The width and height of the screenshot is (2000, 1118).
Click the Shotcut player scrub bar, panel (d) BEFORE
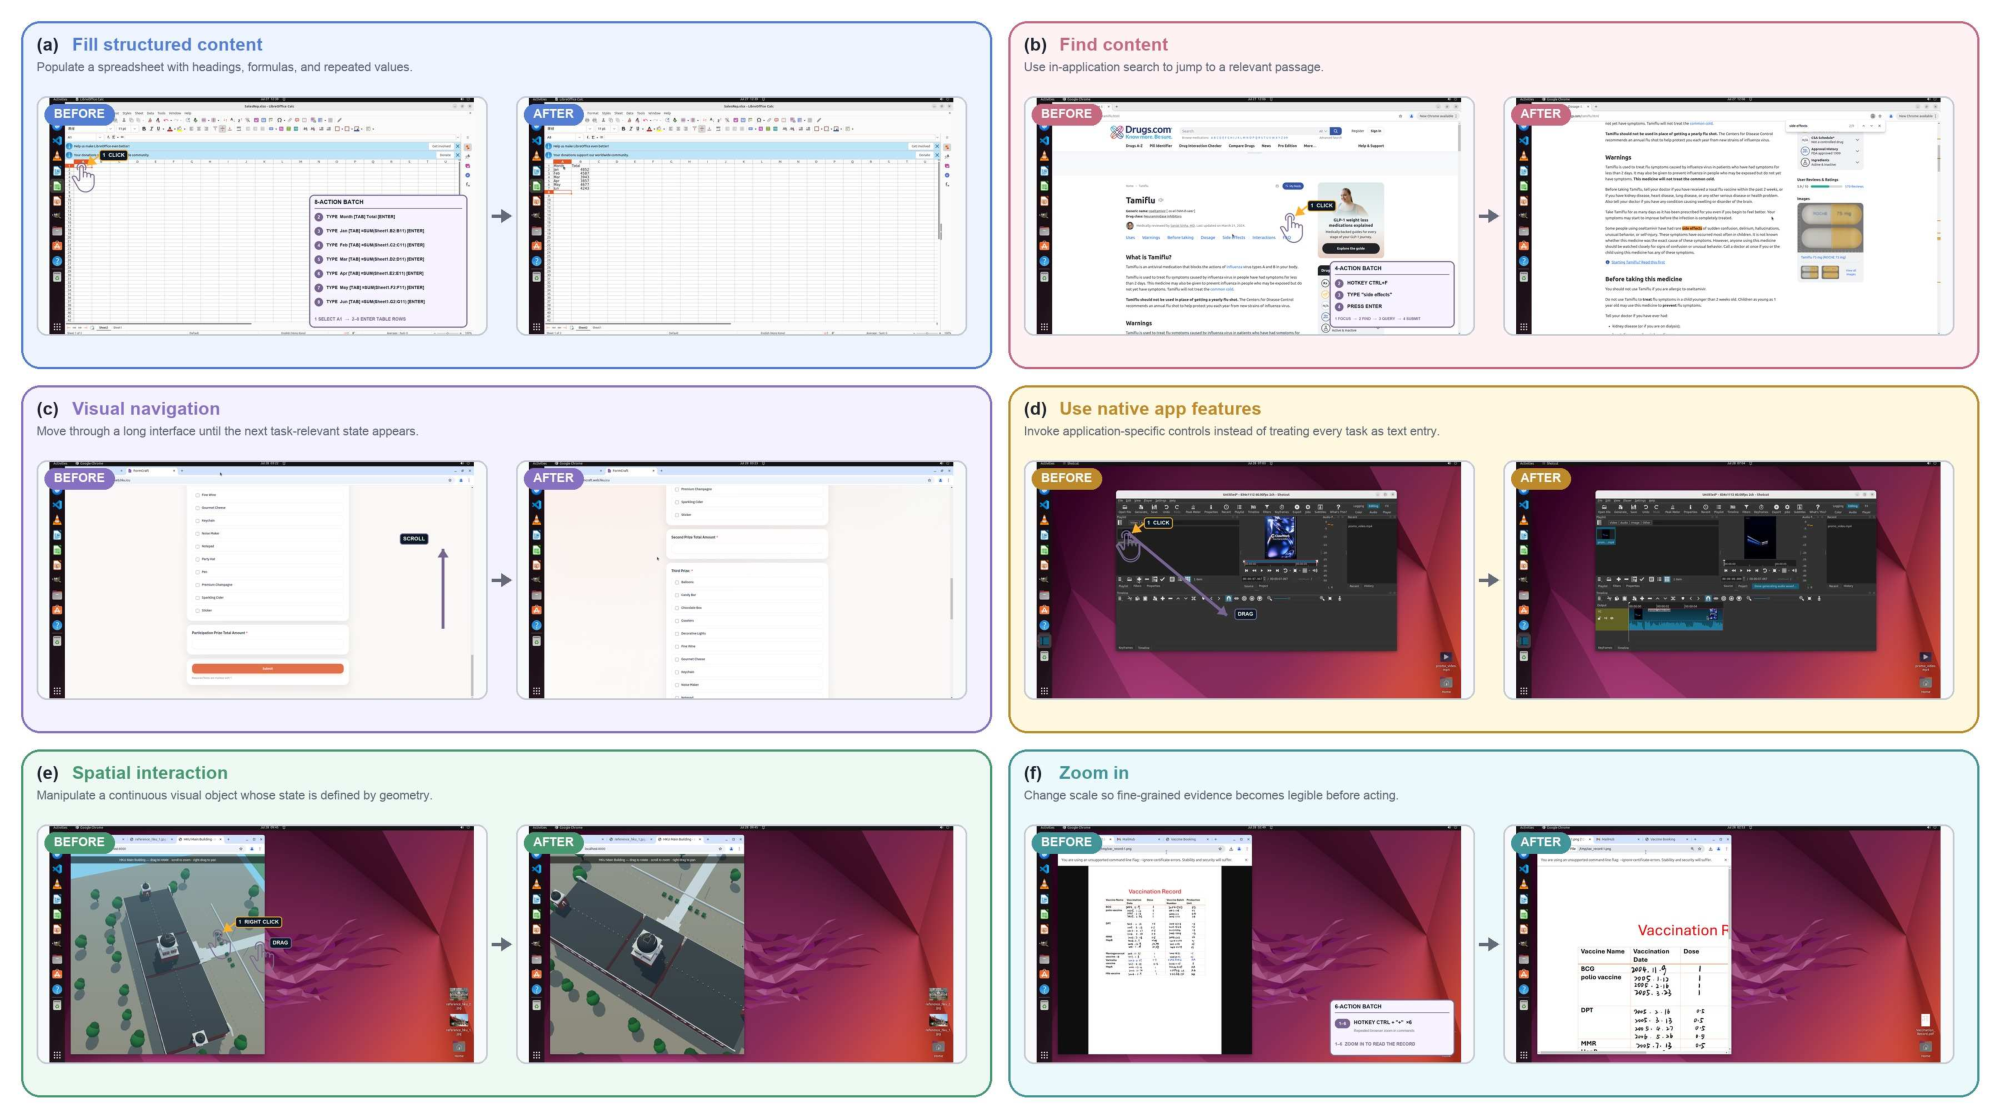[x=1280, y=563]
